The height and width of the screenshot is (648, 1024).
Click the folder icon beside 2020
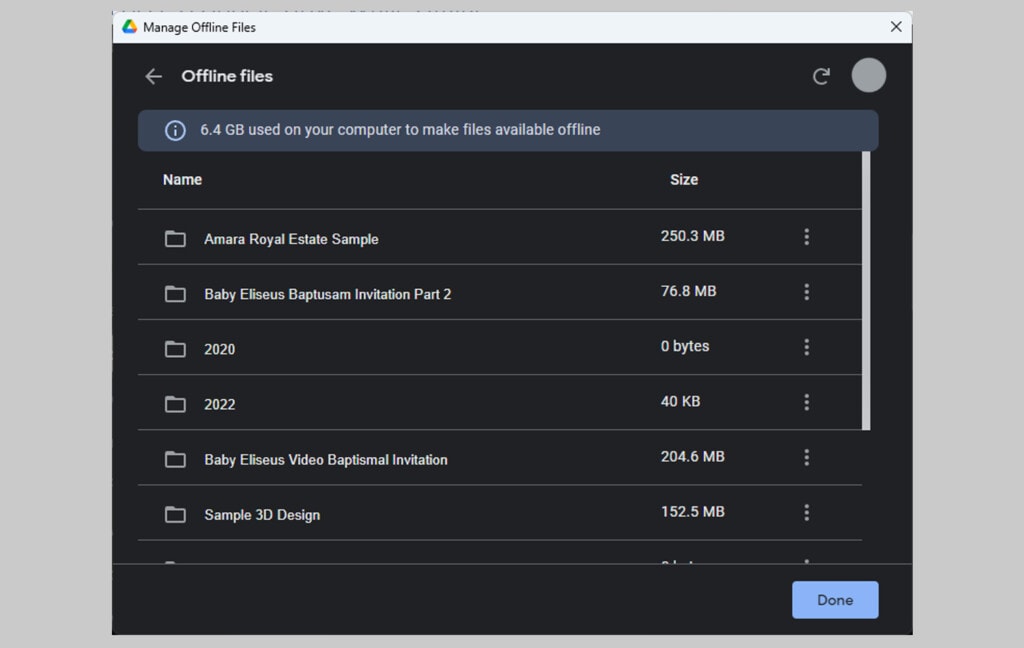(175, 349)
